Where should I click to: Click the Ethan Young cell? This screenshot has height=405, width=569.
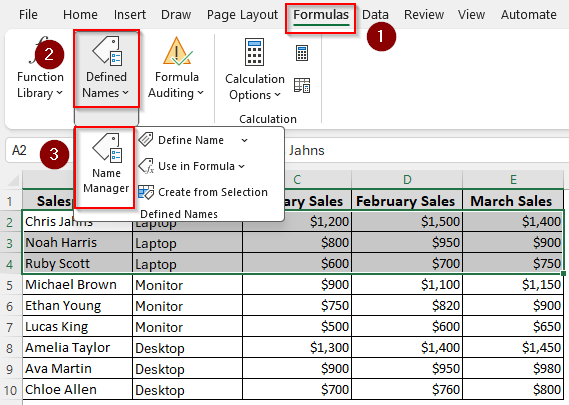pyautogui.click(x=78, y=306)
